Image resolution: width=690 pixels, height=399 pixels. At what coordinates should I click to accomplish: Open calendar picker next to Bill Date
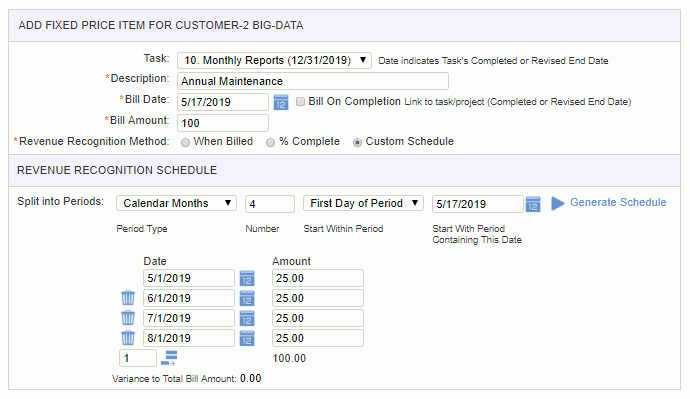point(281,102)
